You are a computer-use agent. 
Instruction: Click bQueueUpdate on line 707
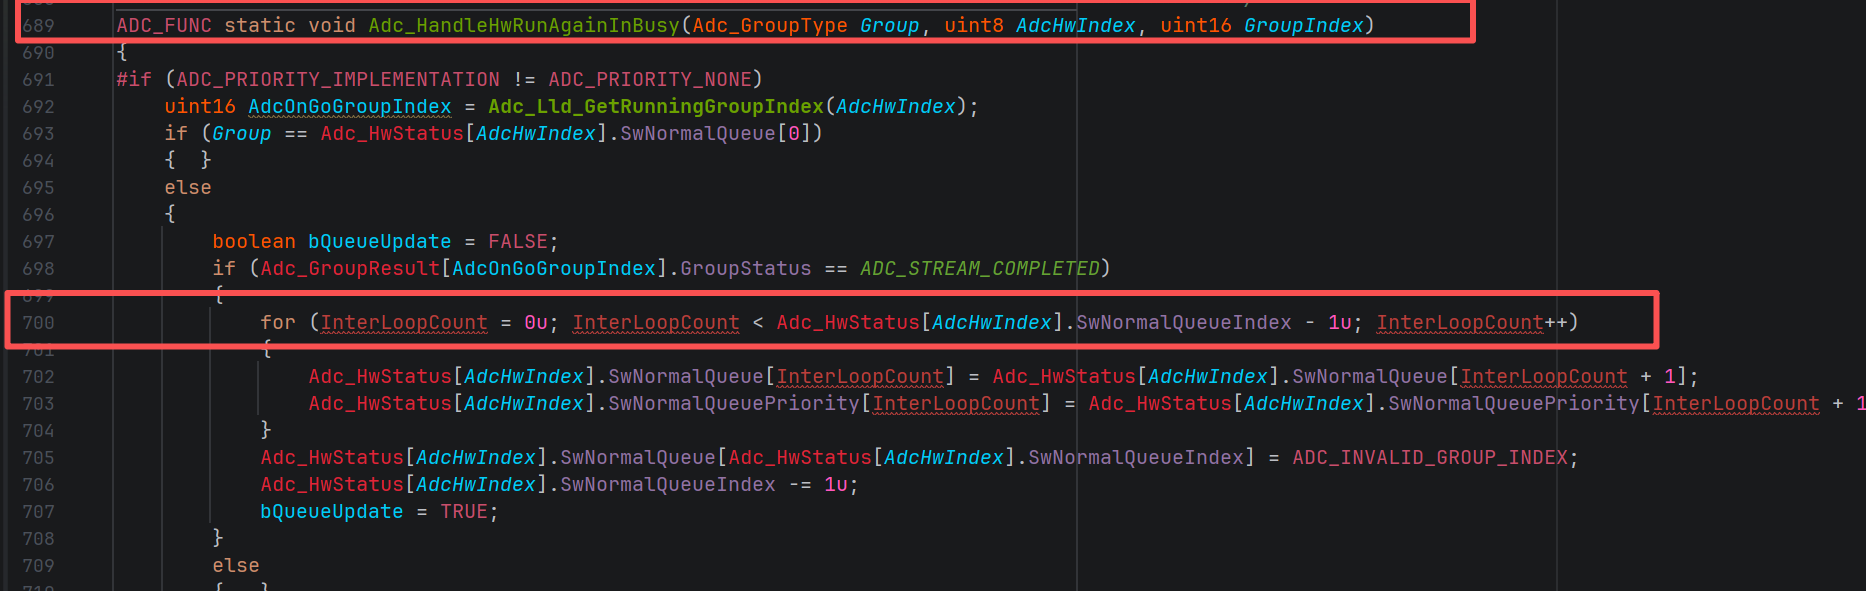pos(332,511)
